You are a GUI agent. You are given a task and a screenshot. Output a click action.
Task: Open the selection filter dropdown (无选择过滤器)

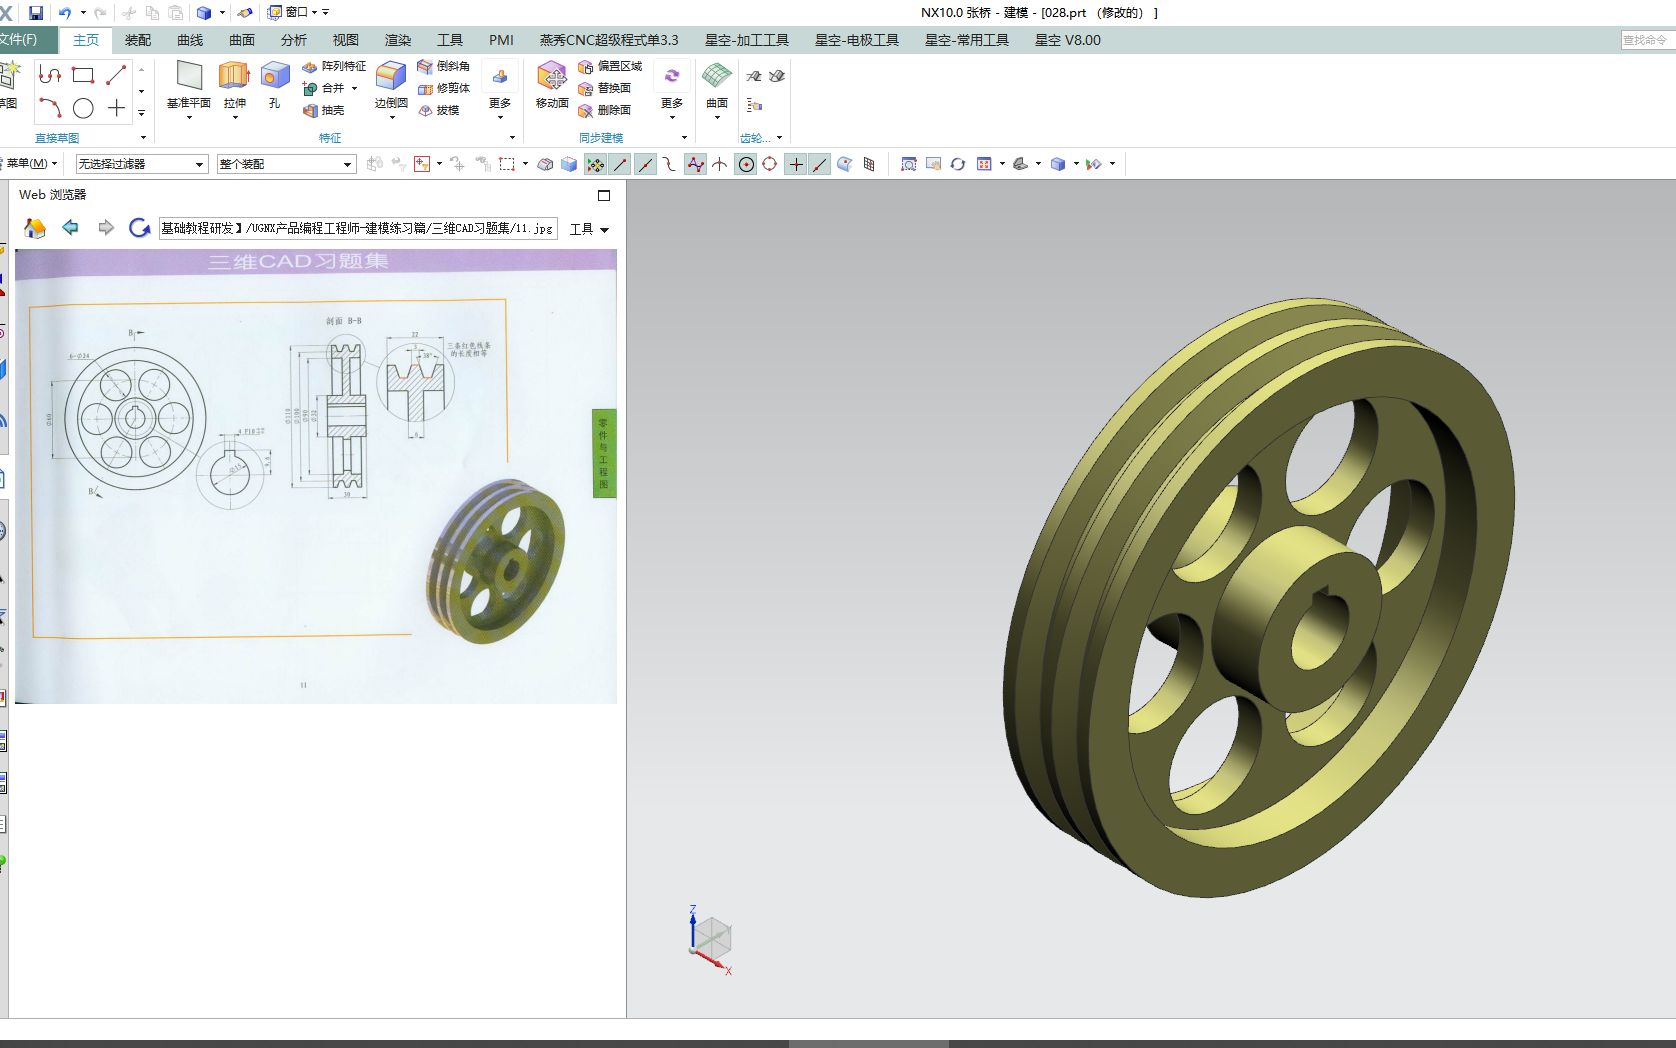point(141,164)
